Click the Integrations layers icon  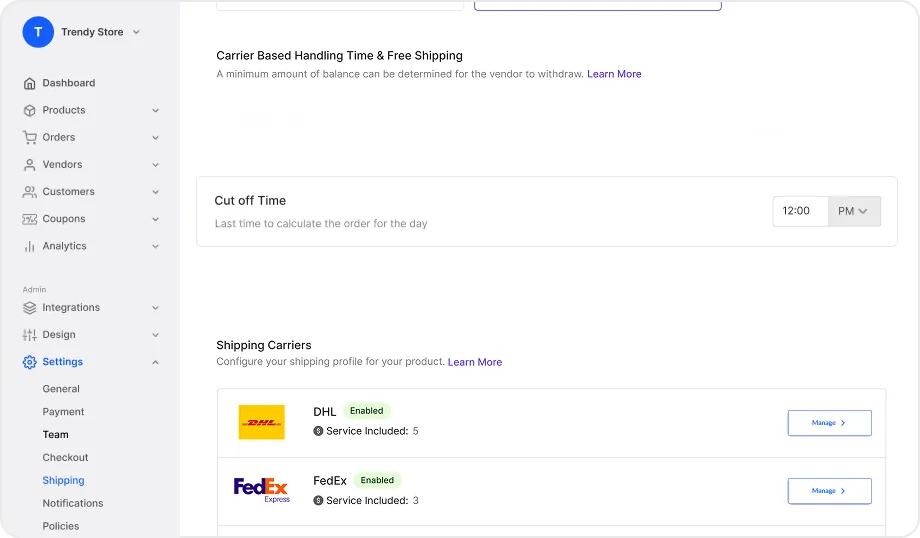29,307
